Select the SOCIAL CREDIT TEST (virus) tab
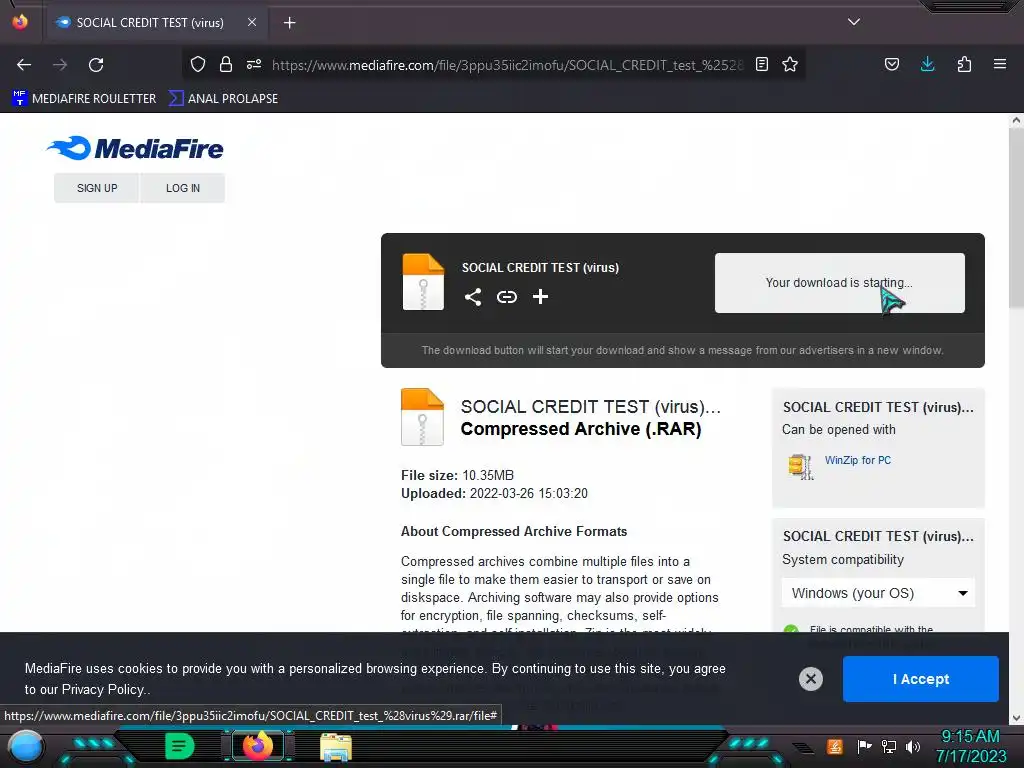Screen dimensions: 1024x768 (157, 22)
